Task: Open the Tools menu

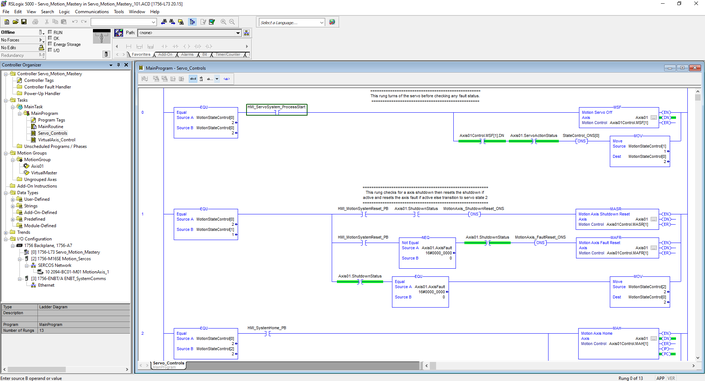Action: pyautogui.click(x=119, y=12)
